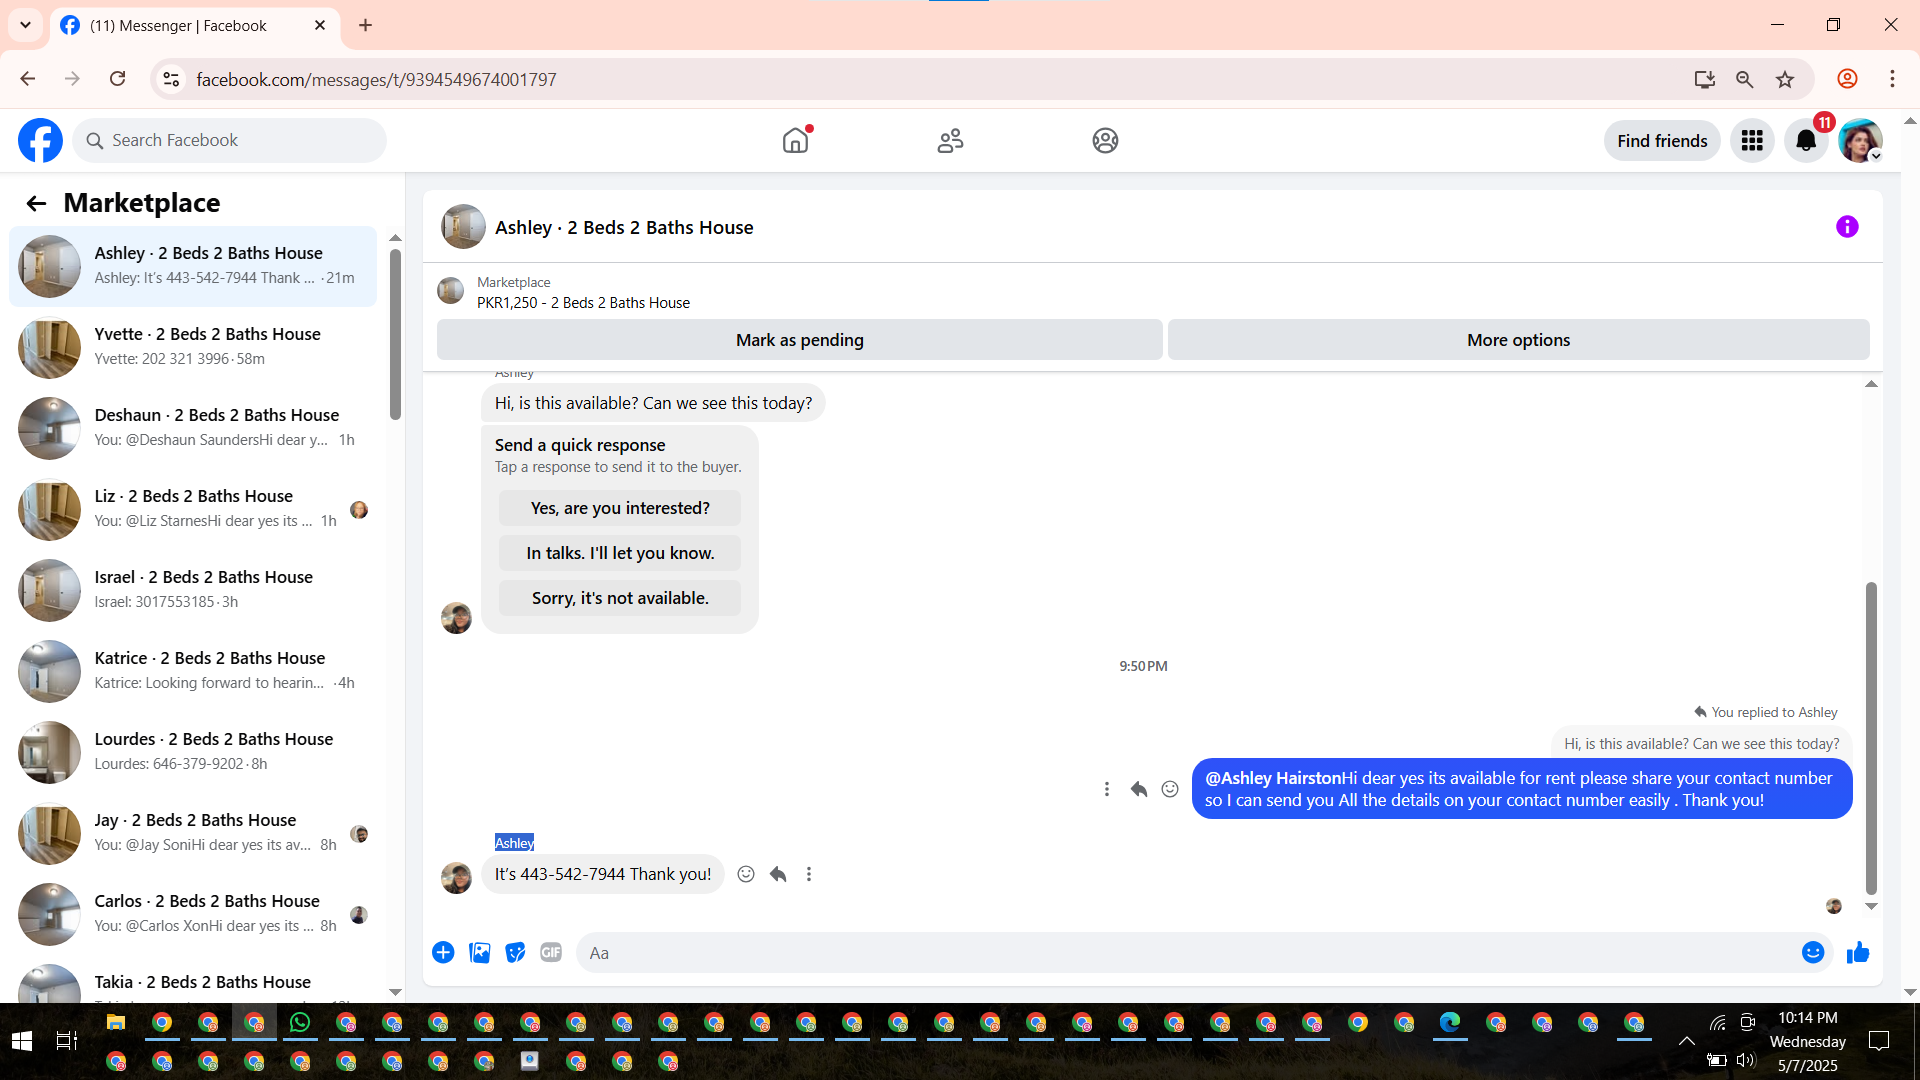Send a thumbs-up like

coord(1857,952)
